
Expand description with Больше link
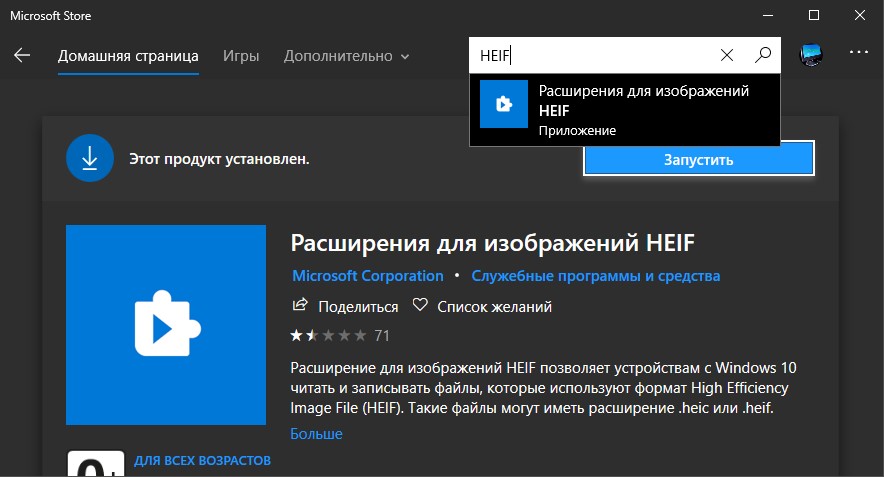point(316,434)
